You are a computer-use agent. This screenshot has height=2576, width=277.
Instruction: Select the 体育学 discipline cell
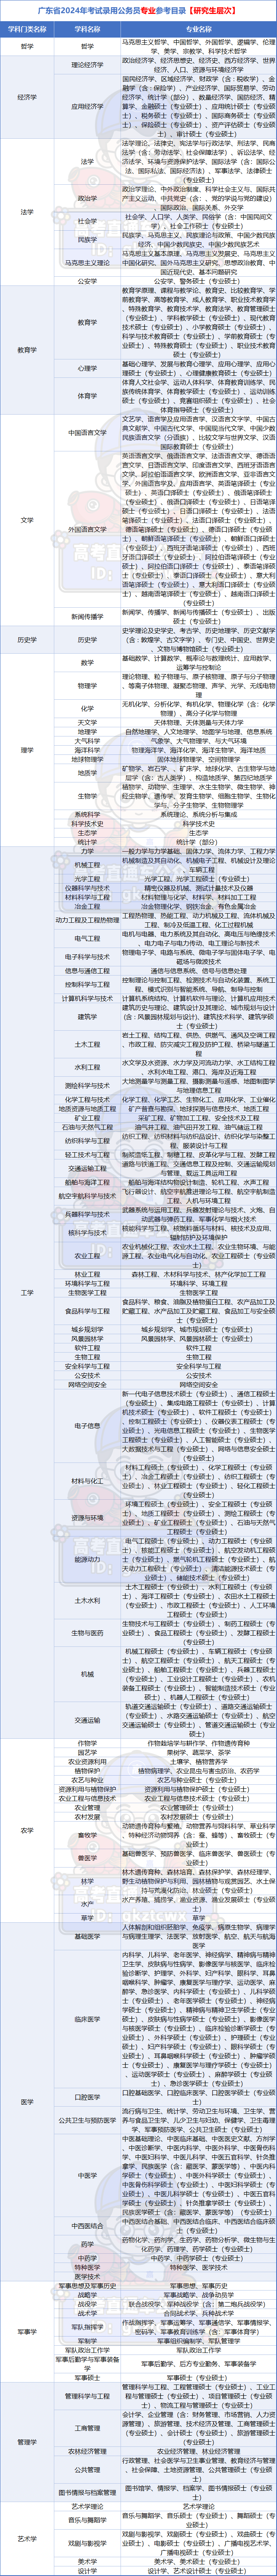(87, 396)
